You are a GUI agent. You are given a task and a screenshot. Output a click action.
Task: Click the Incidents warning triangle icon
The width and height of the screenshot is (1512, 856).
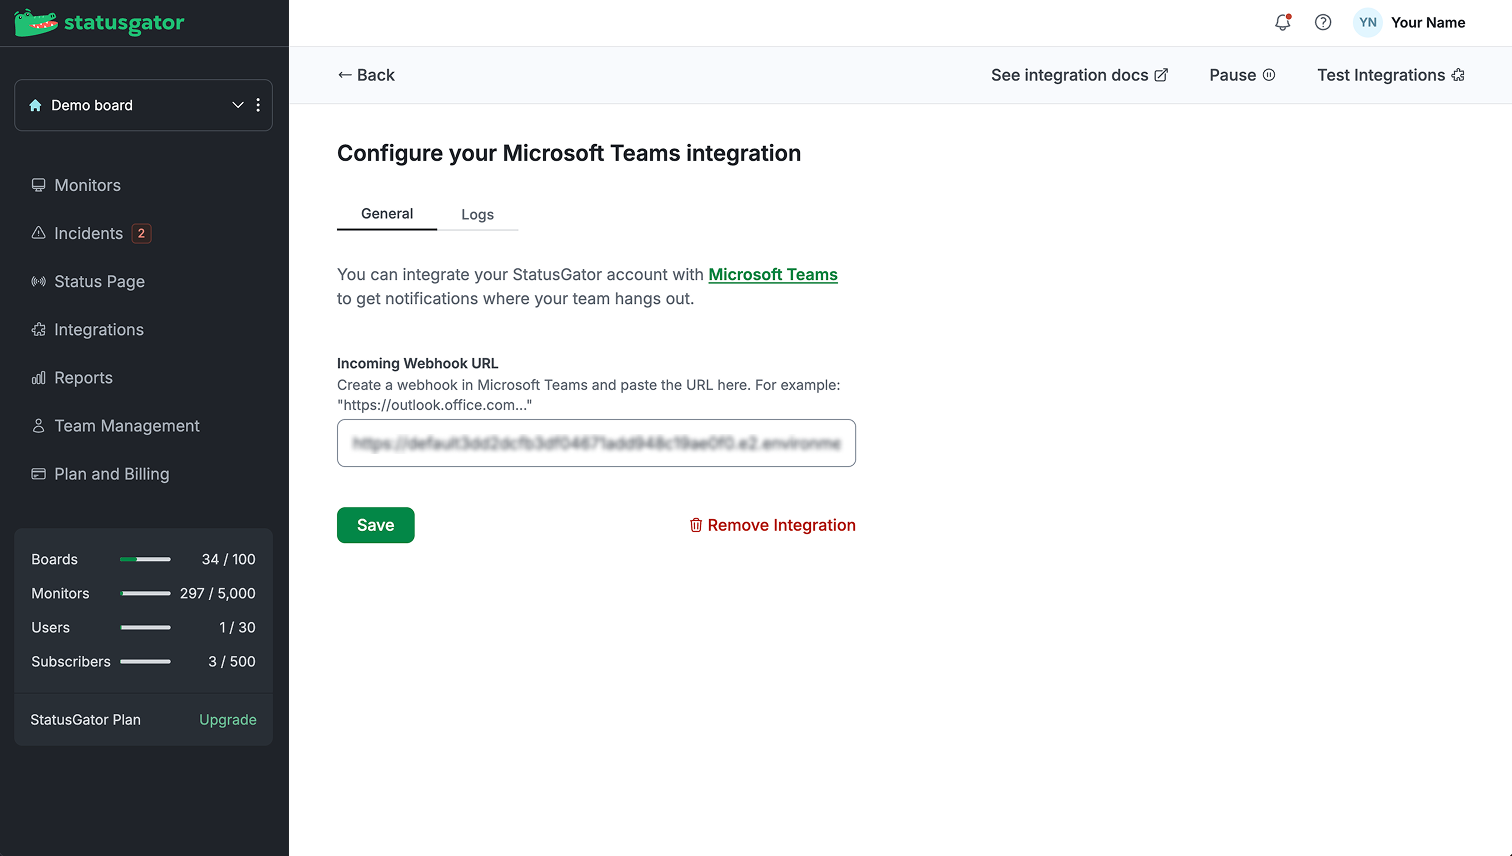[x=38, y=233]
